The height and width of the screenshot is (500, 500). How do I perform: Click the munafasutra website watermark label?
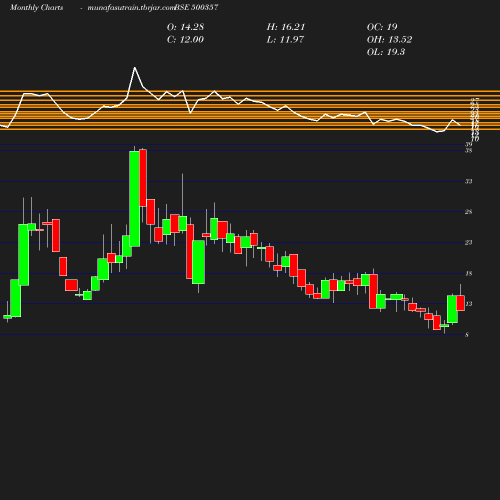pyautogui.click(x=131, y=7)
